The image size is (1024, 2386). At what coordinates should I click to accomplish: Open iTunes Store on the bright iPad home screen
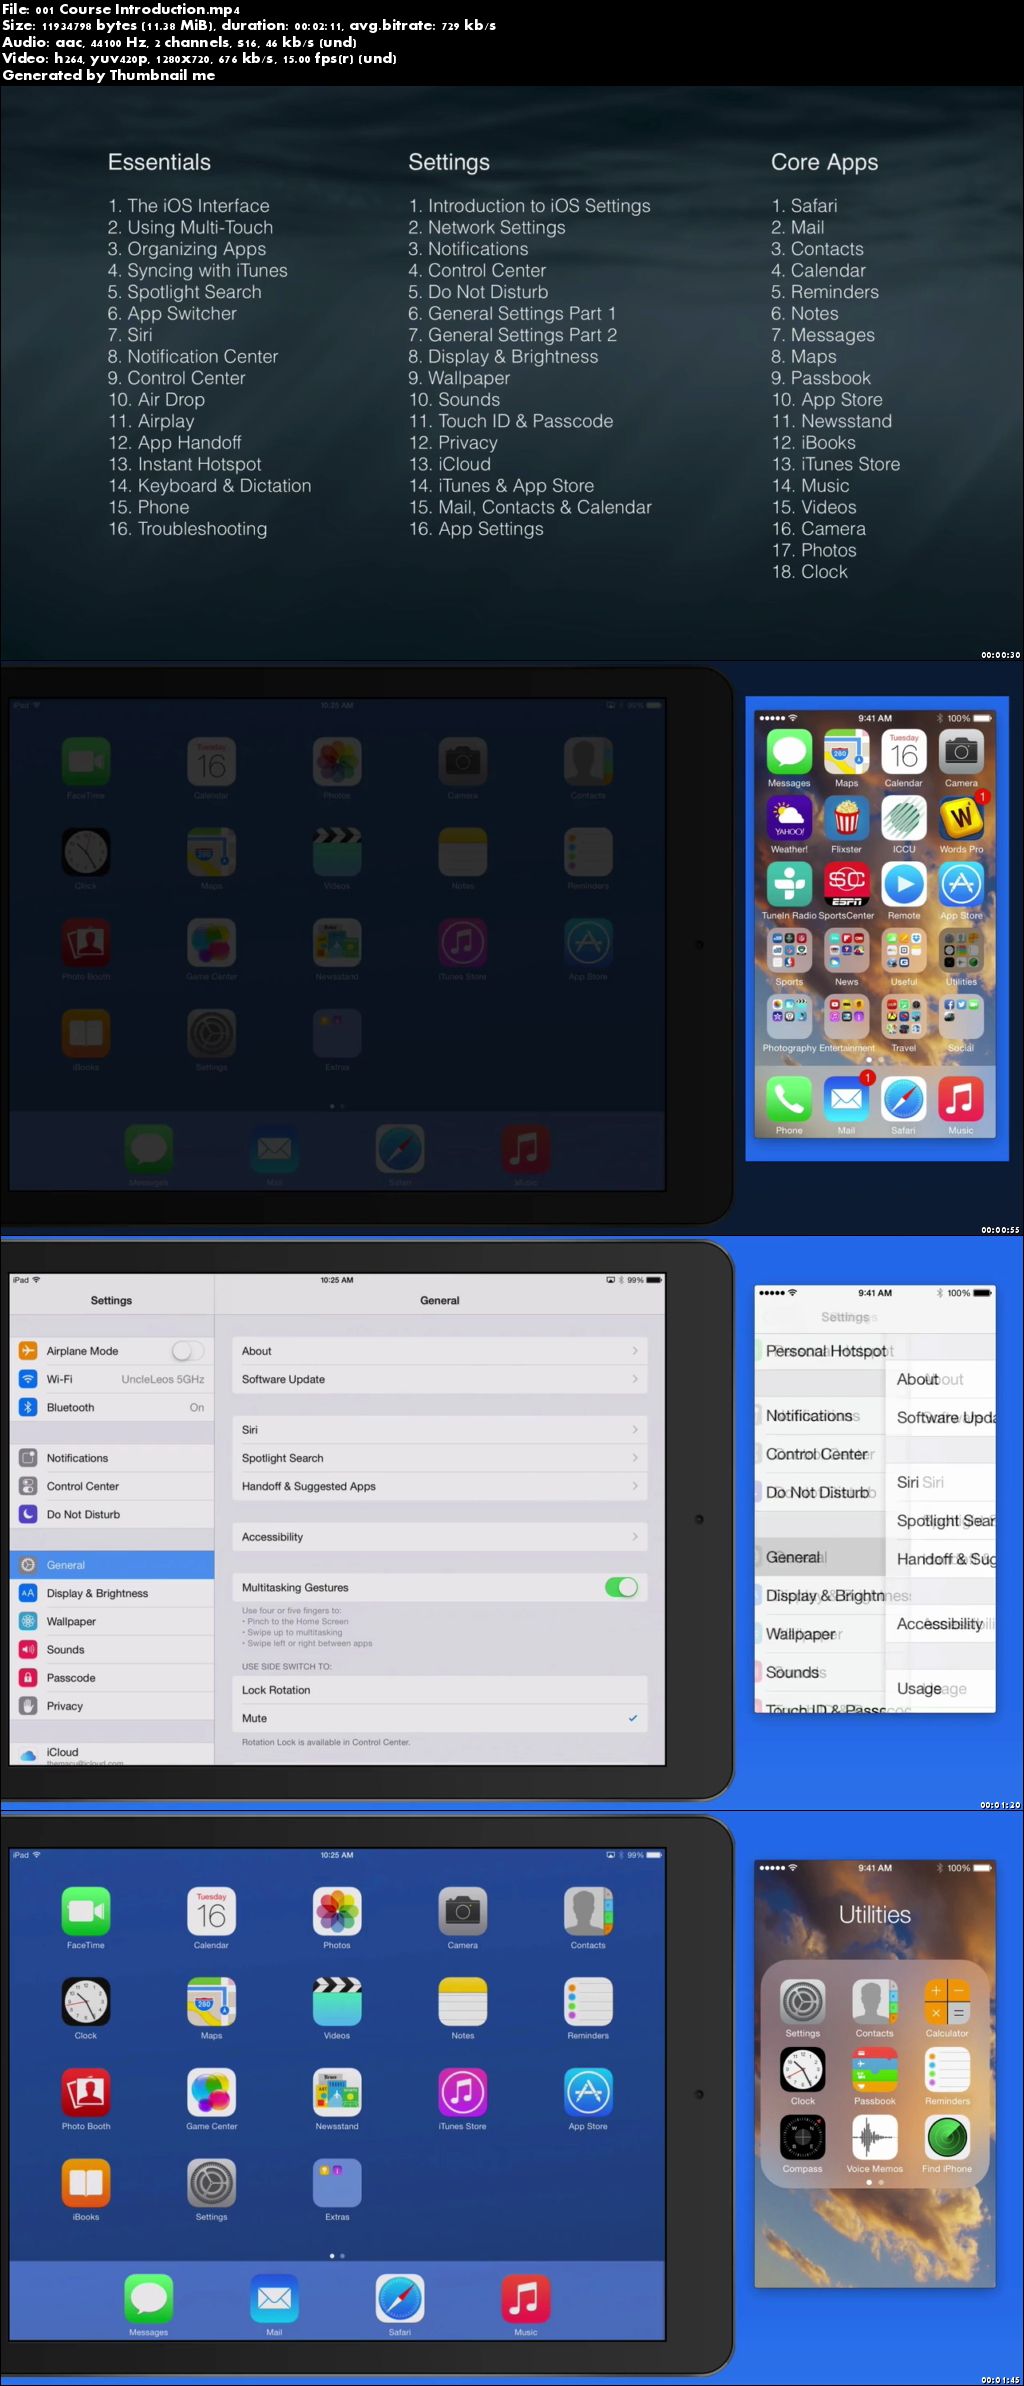click(463, 2093)
